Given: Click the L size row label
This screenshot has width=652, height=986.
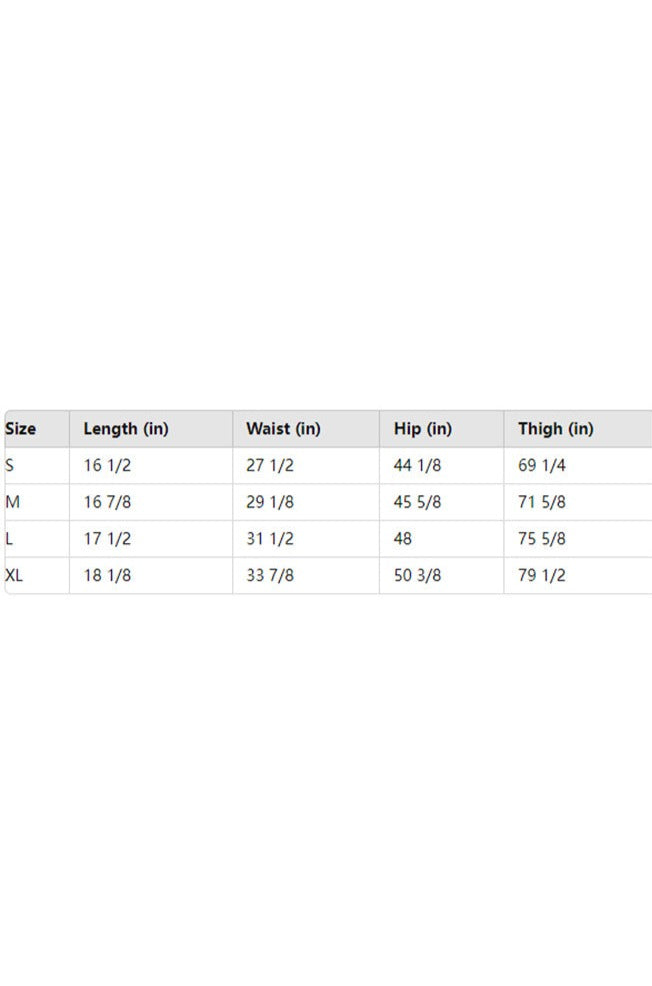Looking at the screenshot, I should click(x=9, y=539).
